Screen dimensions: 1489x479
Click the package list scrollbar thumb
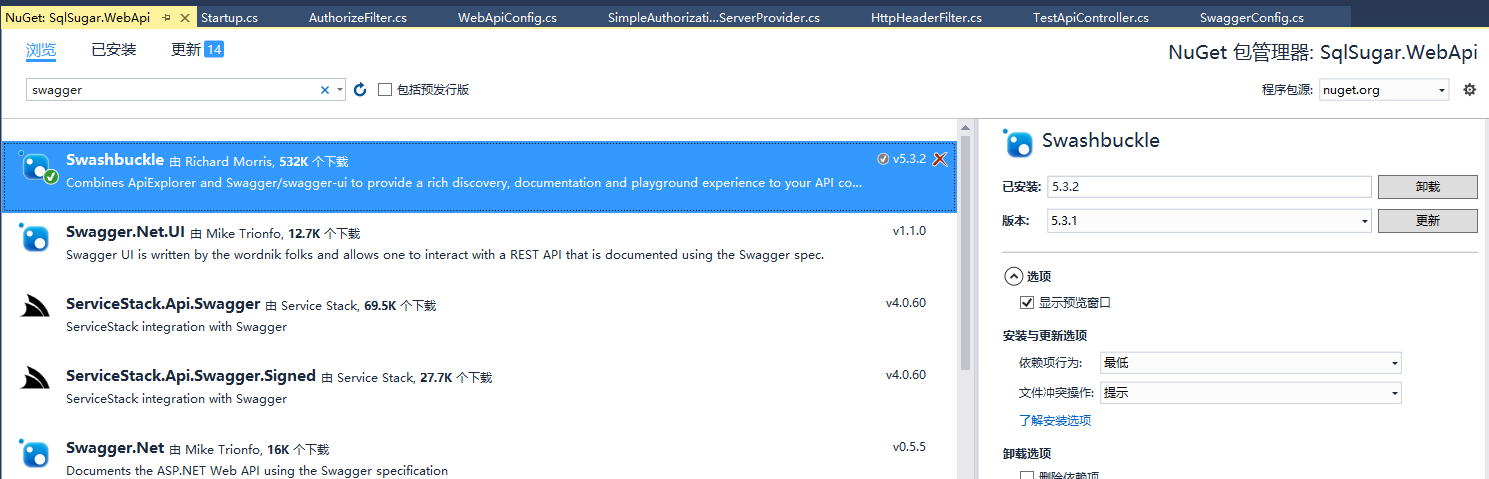965,253
